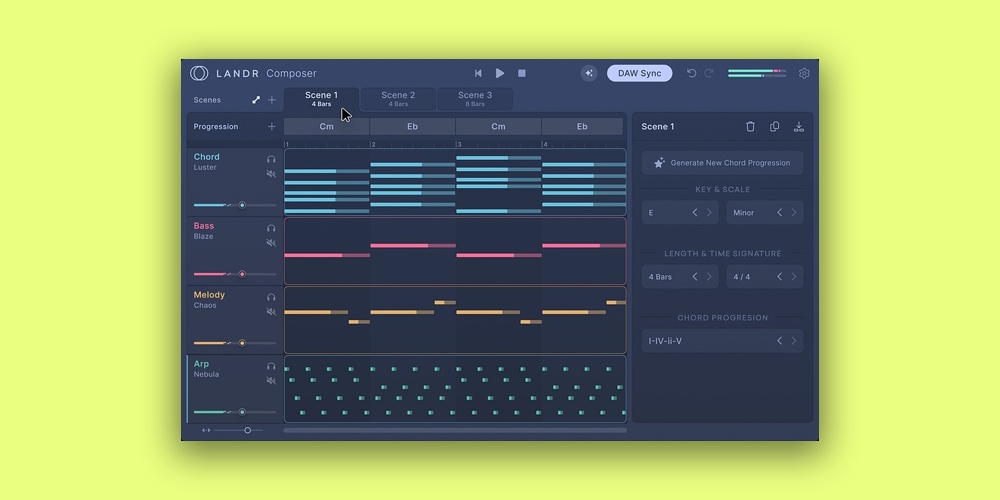The width and height of the screenshot is (1000, 500).
Task: Open settings gear icon
Action: coord(804,73)
